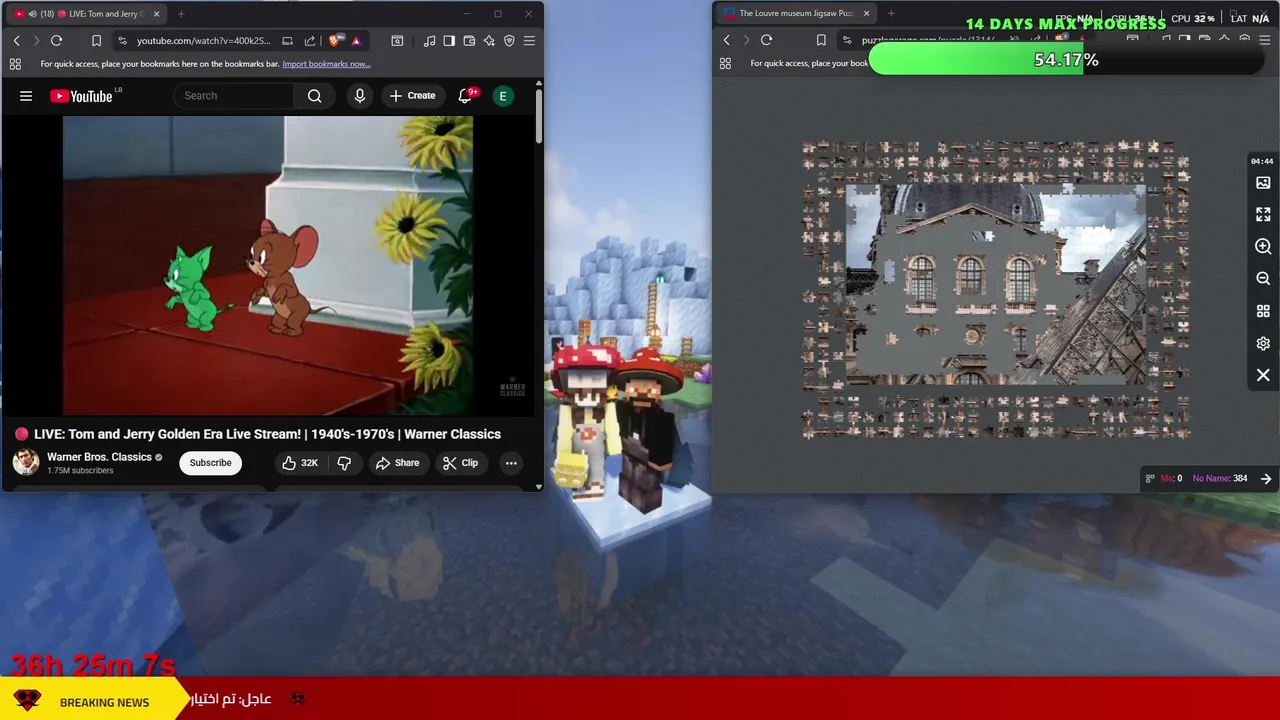The image size is (1280, 720).
Task: Share the live stream video
Action: [x=397, y=463]
